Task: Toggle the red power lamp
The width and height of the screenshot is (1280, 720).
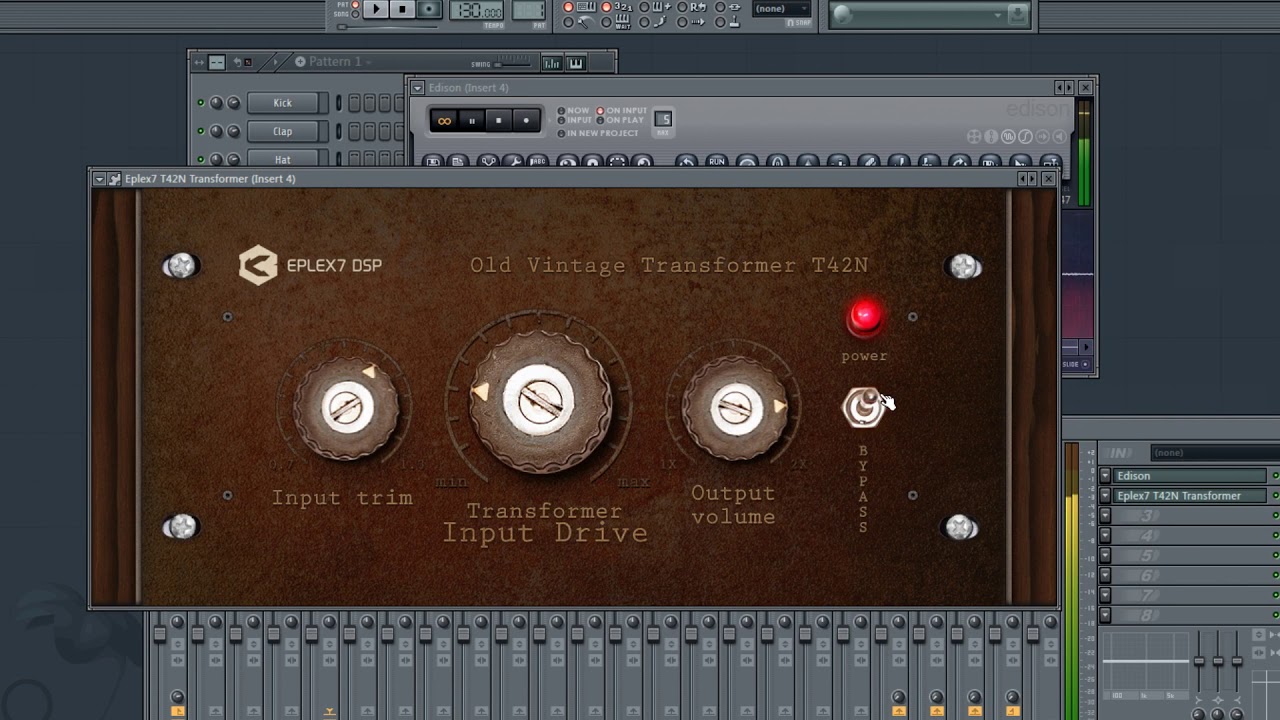Action: 865,318
